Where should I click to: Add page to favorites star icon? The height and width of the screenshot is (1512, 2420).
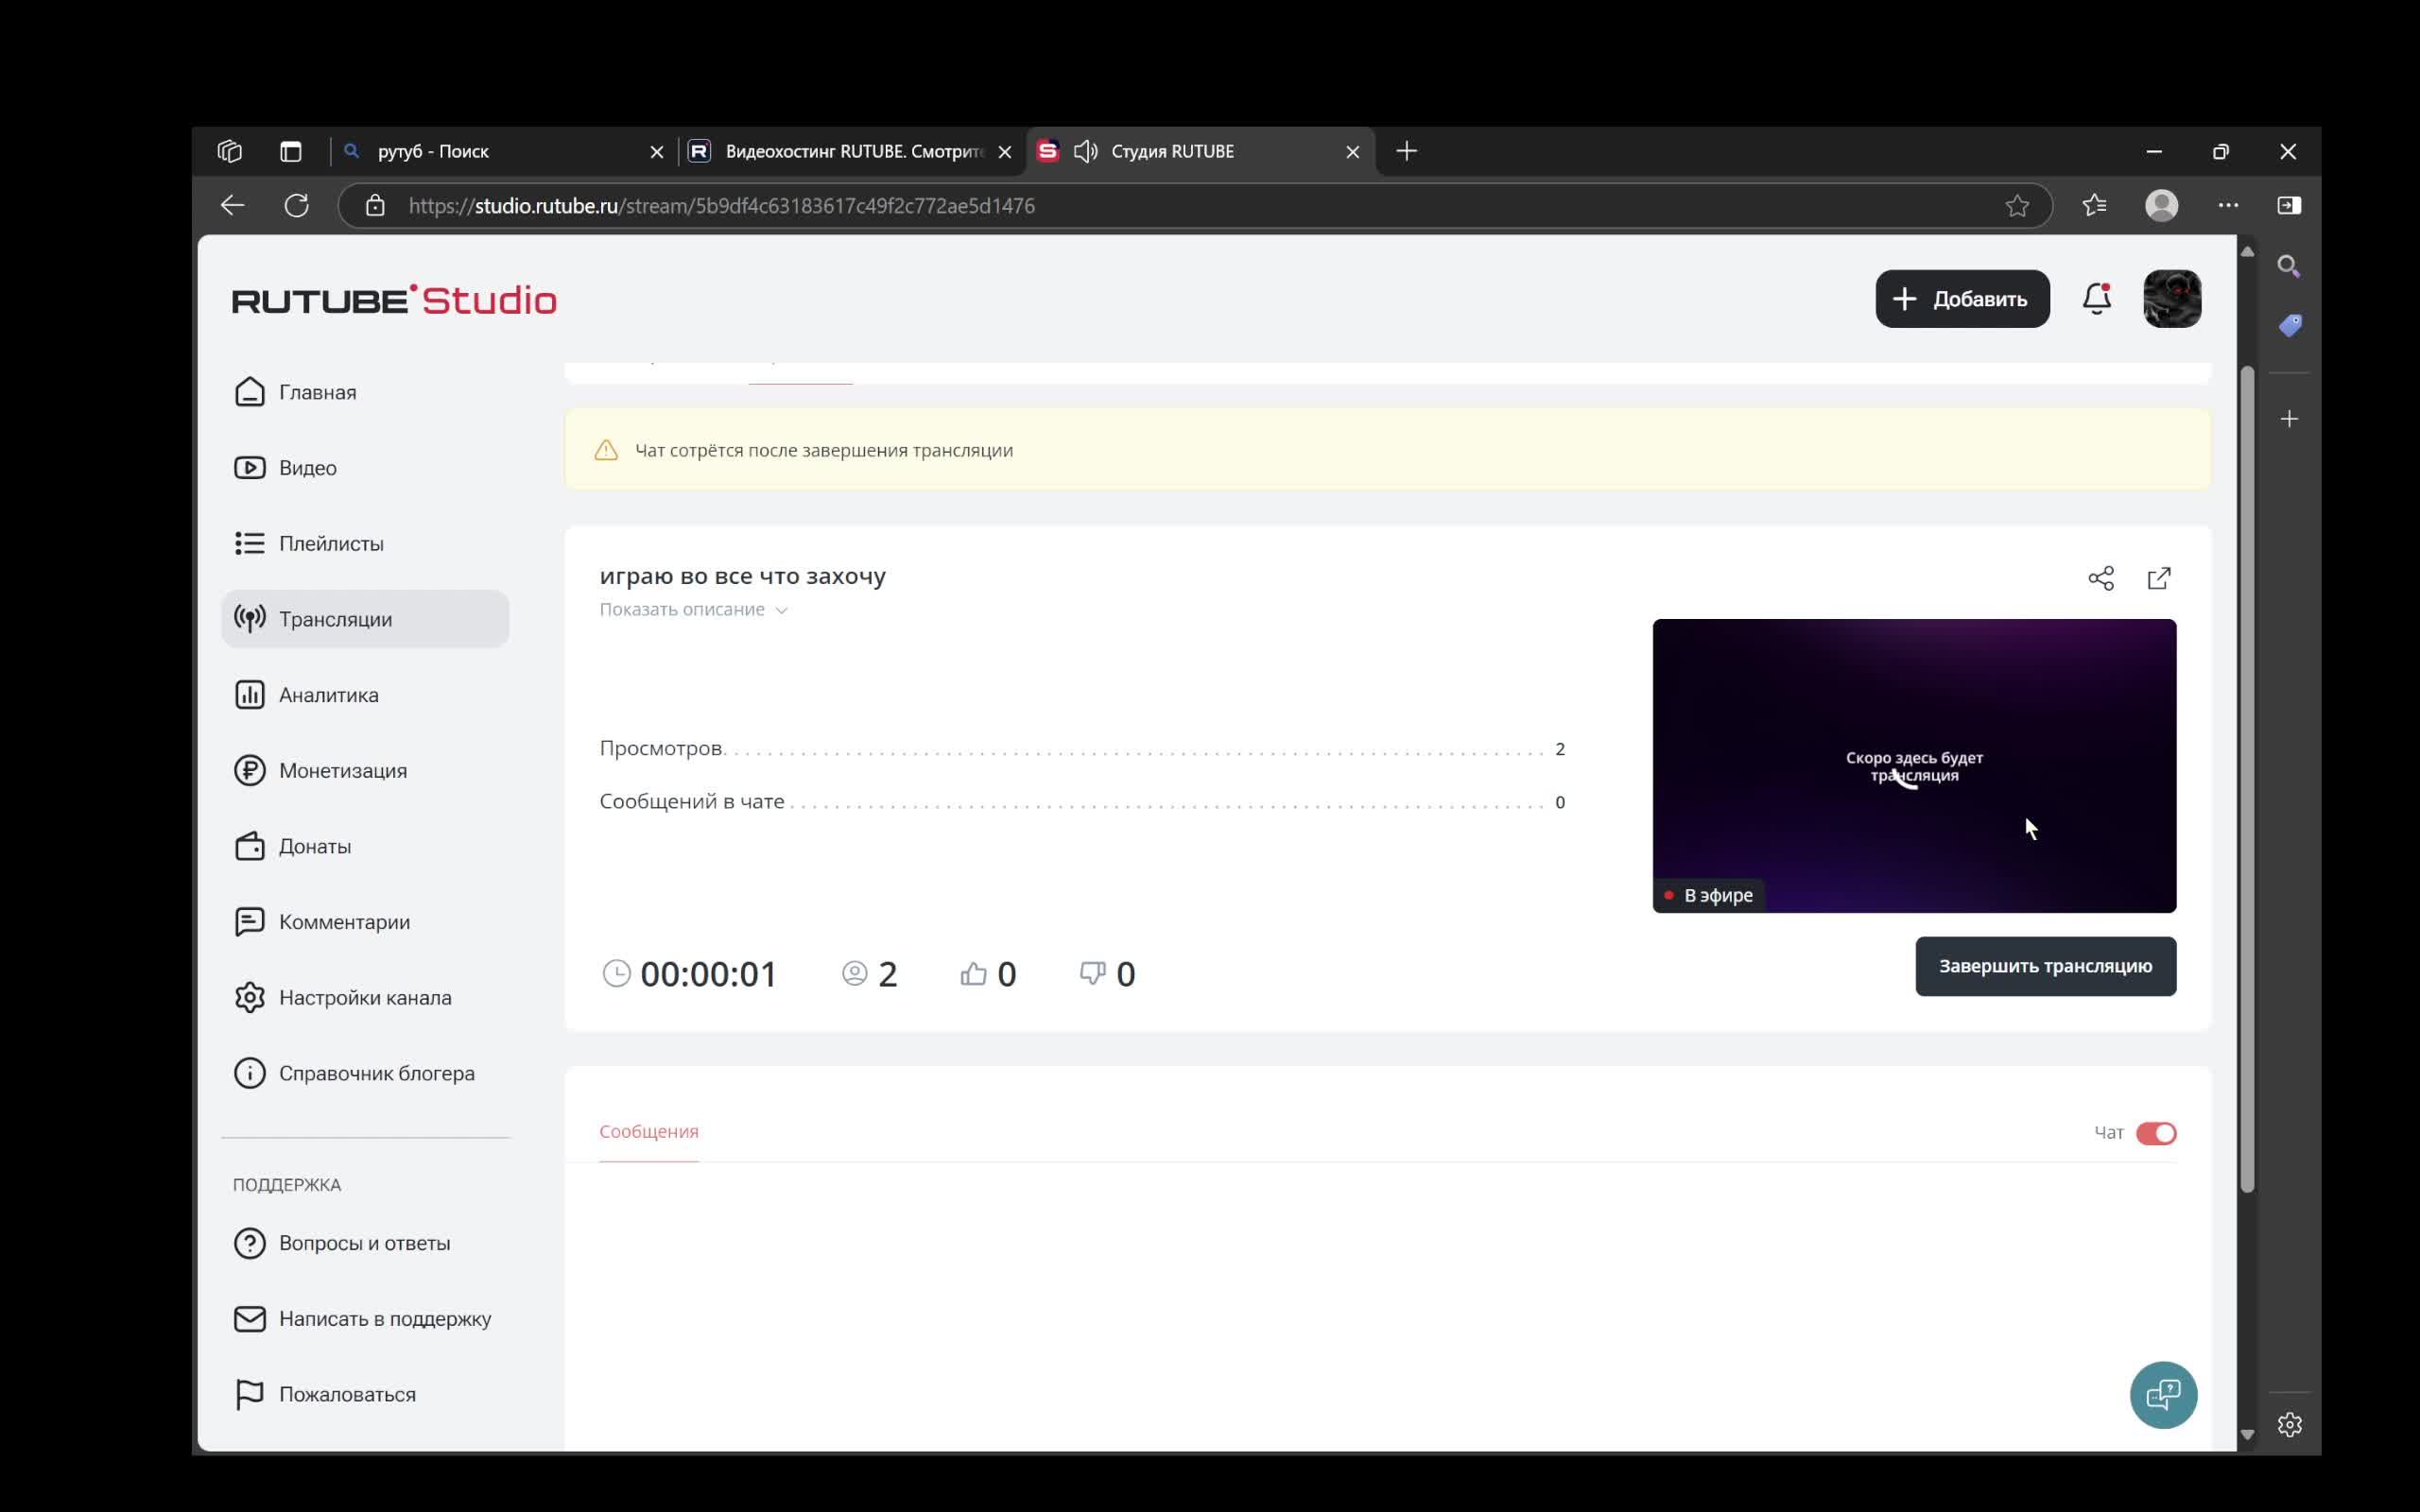2017,206
